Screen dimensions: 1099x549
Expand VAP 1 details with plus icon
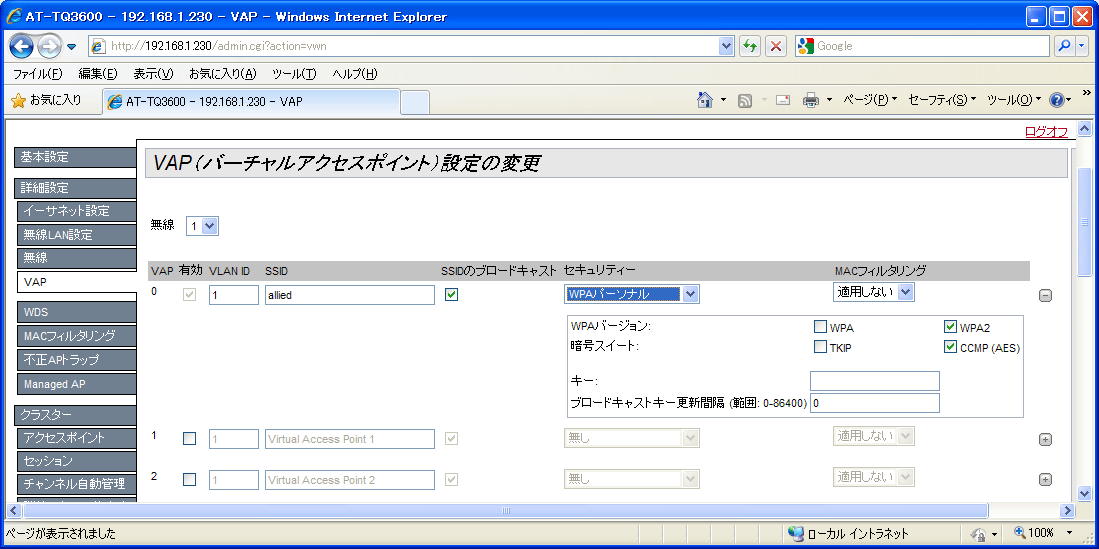pos(1044,439)
